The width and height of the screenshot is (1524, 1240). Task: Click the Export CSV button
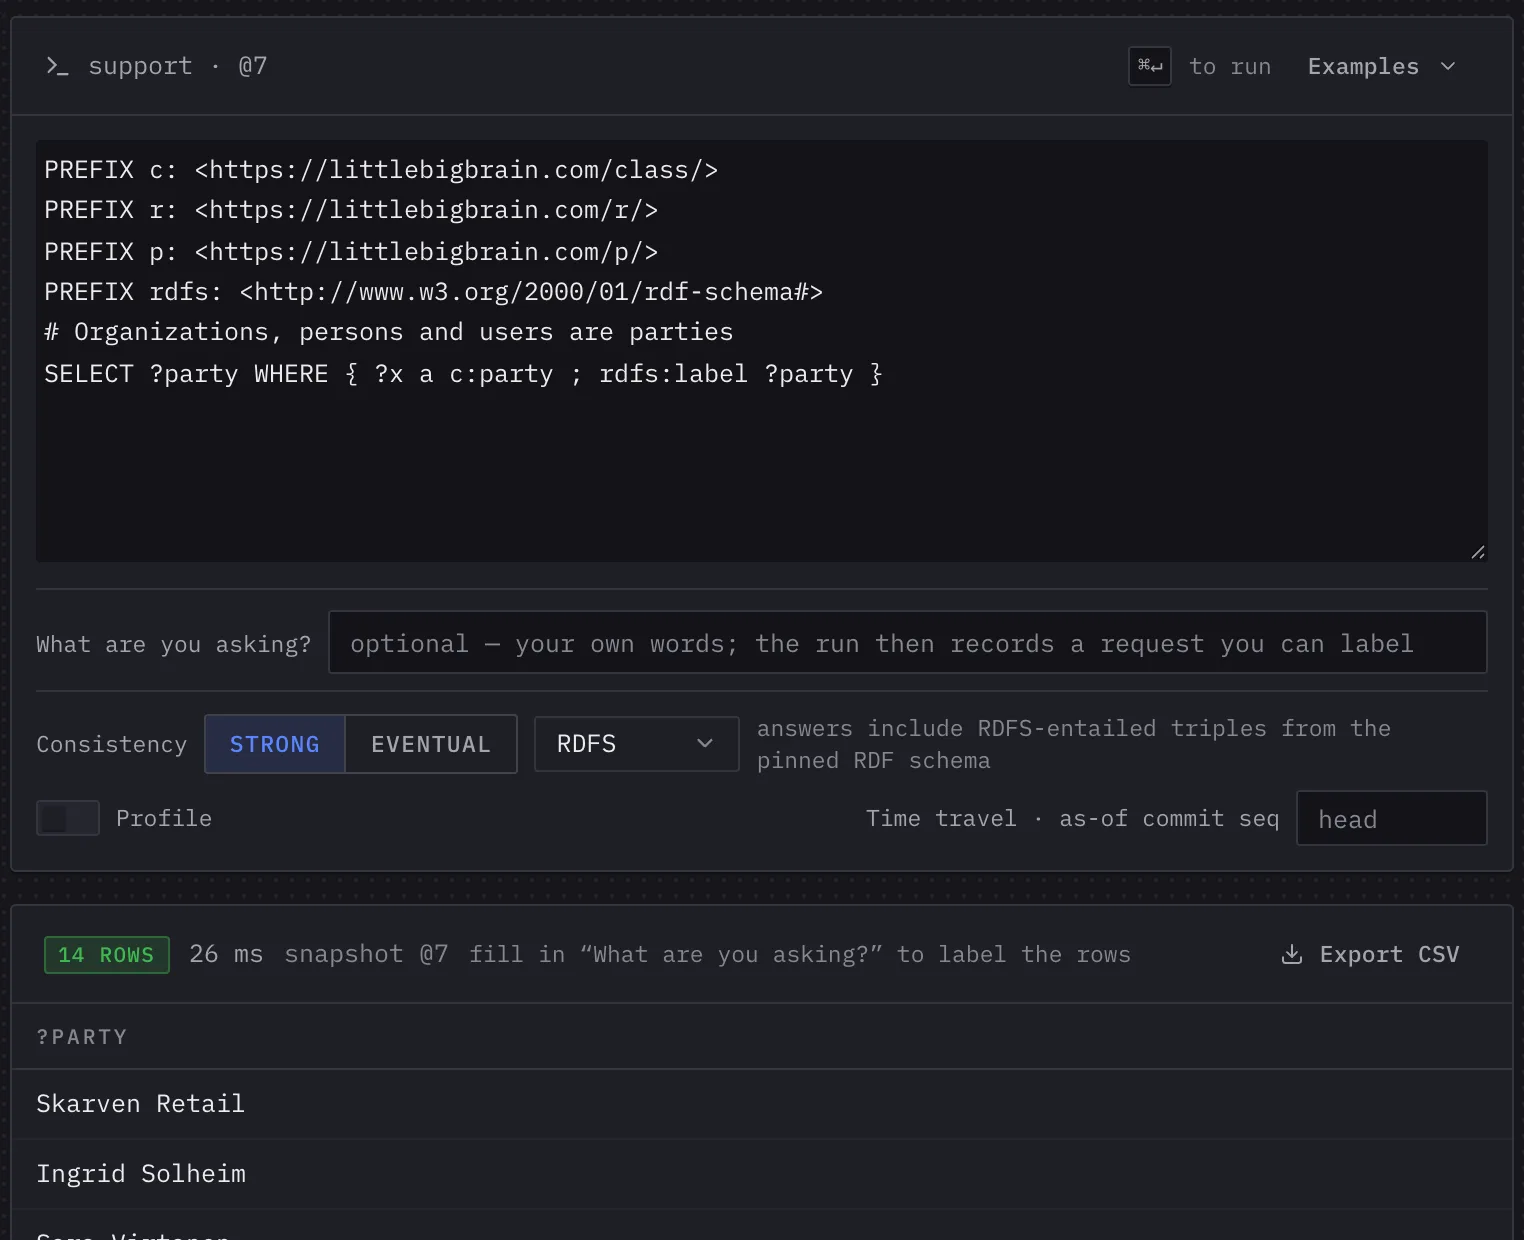1370,955
